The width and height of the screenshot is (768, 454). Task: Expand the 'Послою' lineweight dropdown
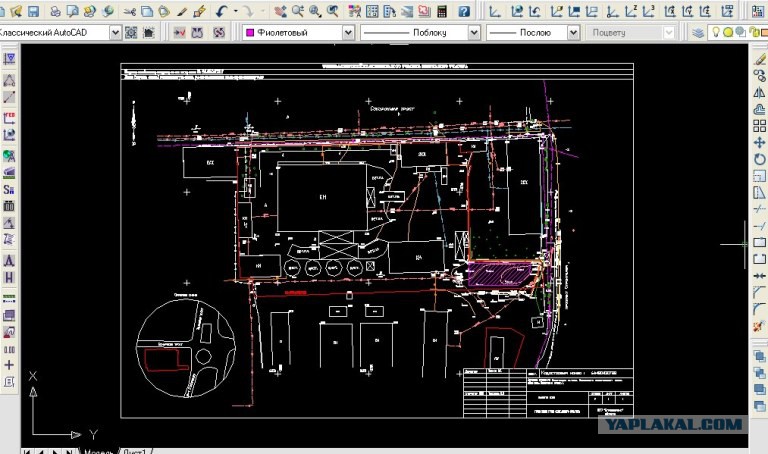573,33
